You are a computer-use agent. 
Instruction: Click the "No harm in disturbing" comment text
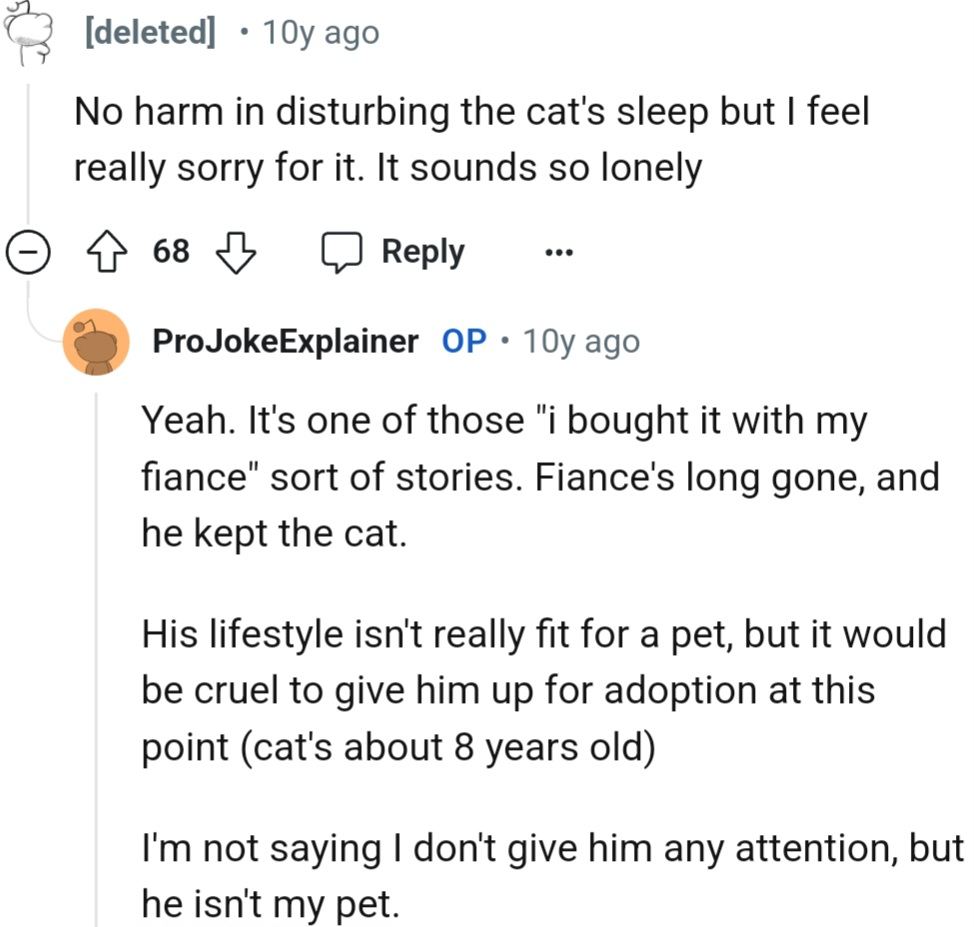pyautogui.click(x=471, y=139)
